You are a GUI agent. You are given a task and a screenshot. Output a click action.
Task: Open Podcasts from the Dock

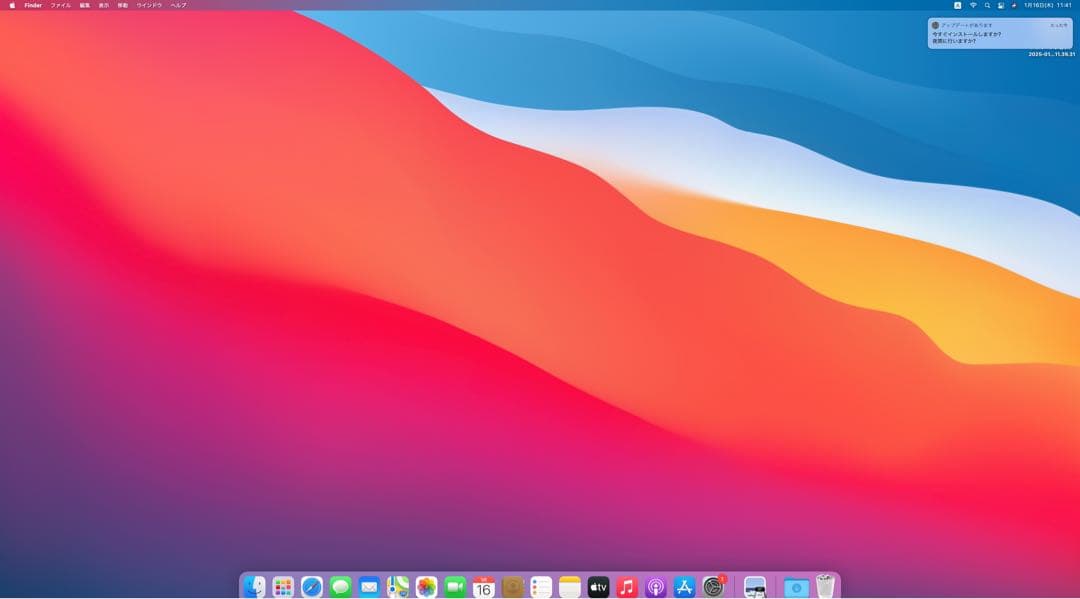click(x=653, y=588)
